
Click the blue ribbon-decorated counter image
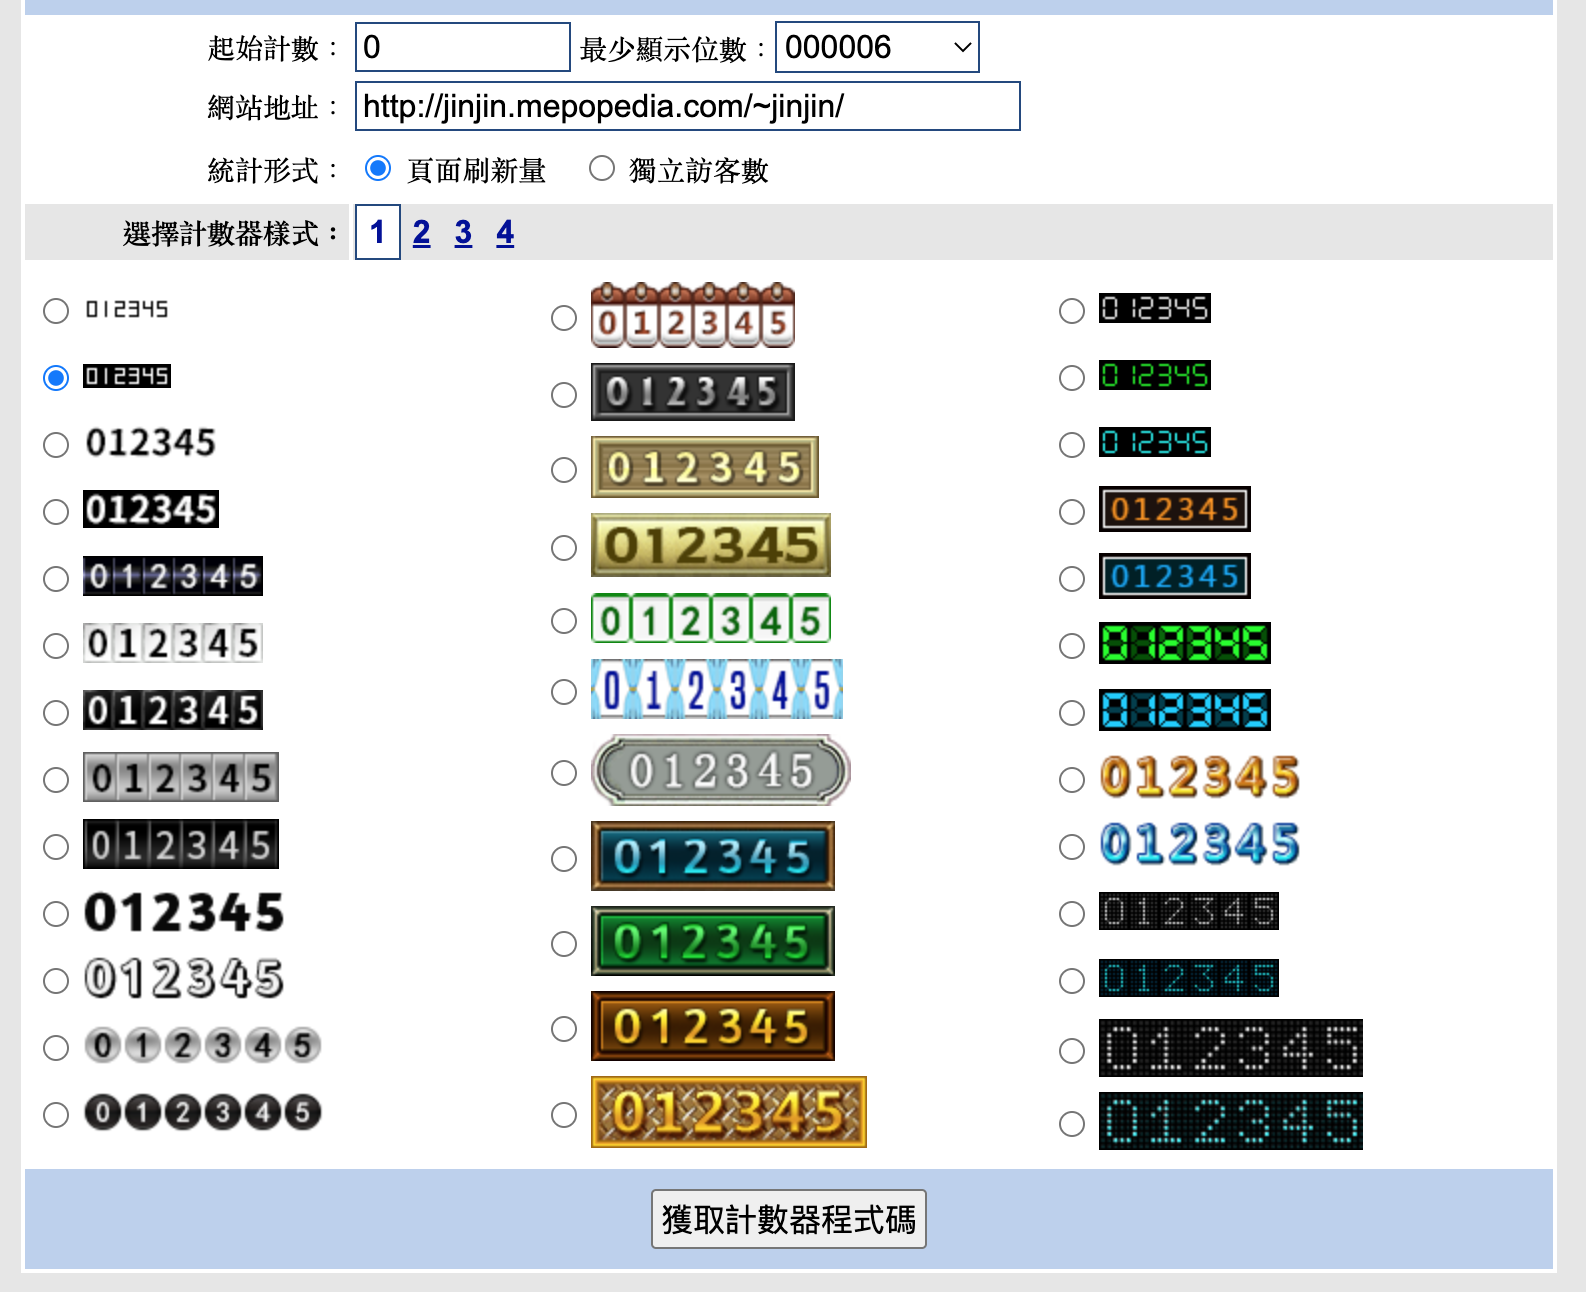click(716, 690)
